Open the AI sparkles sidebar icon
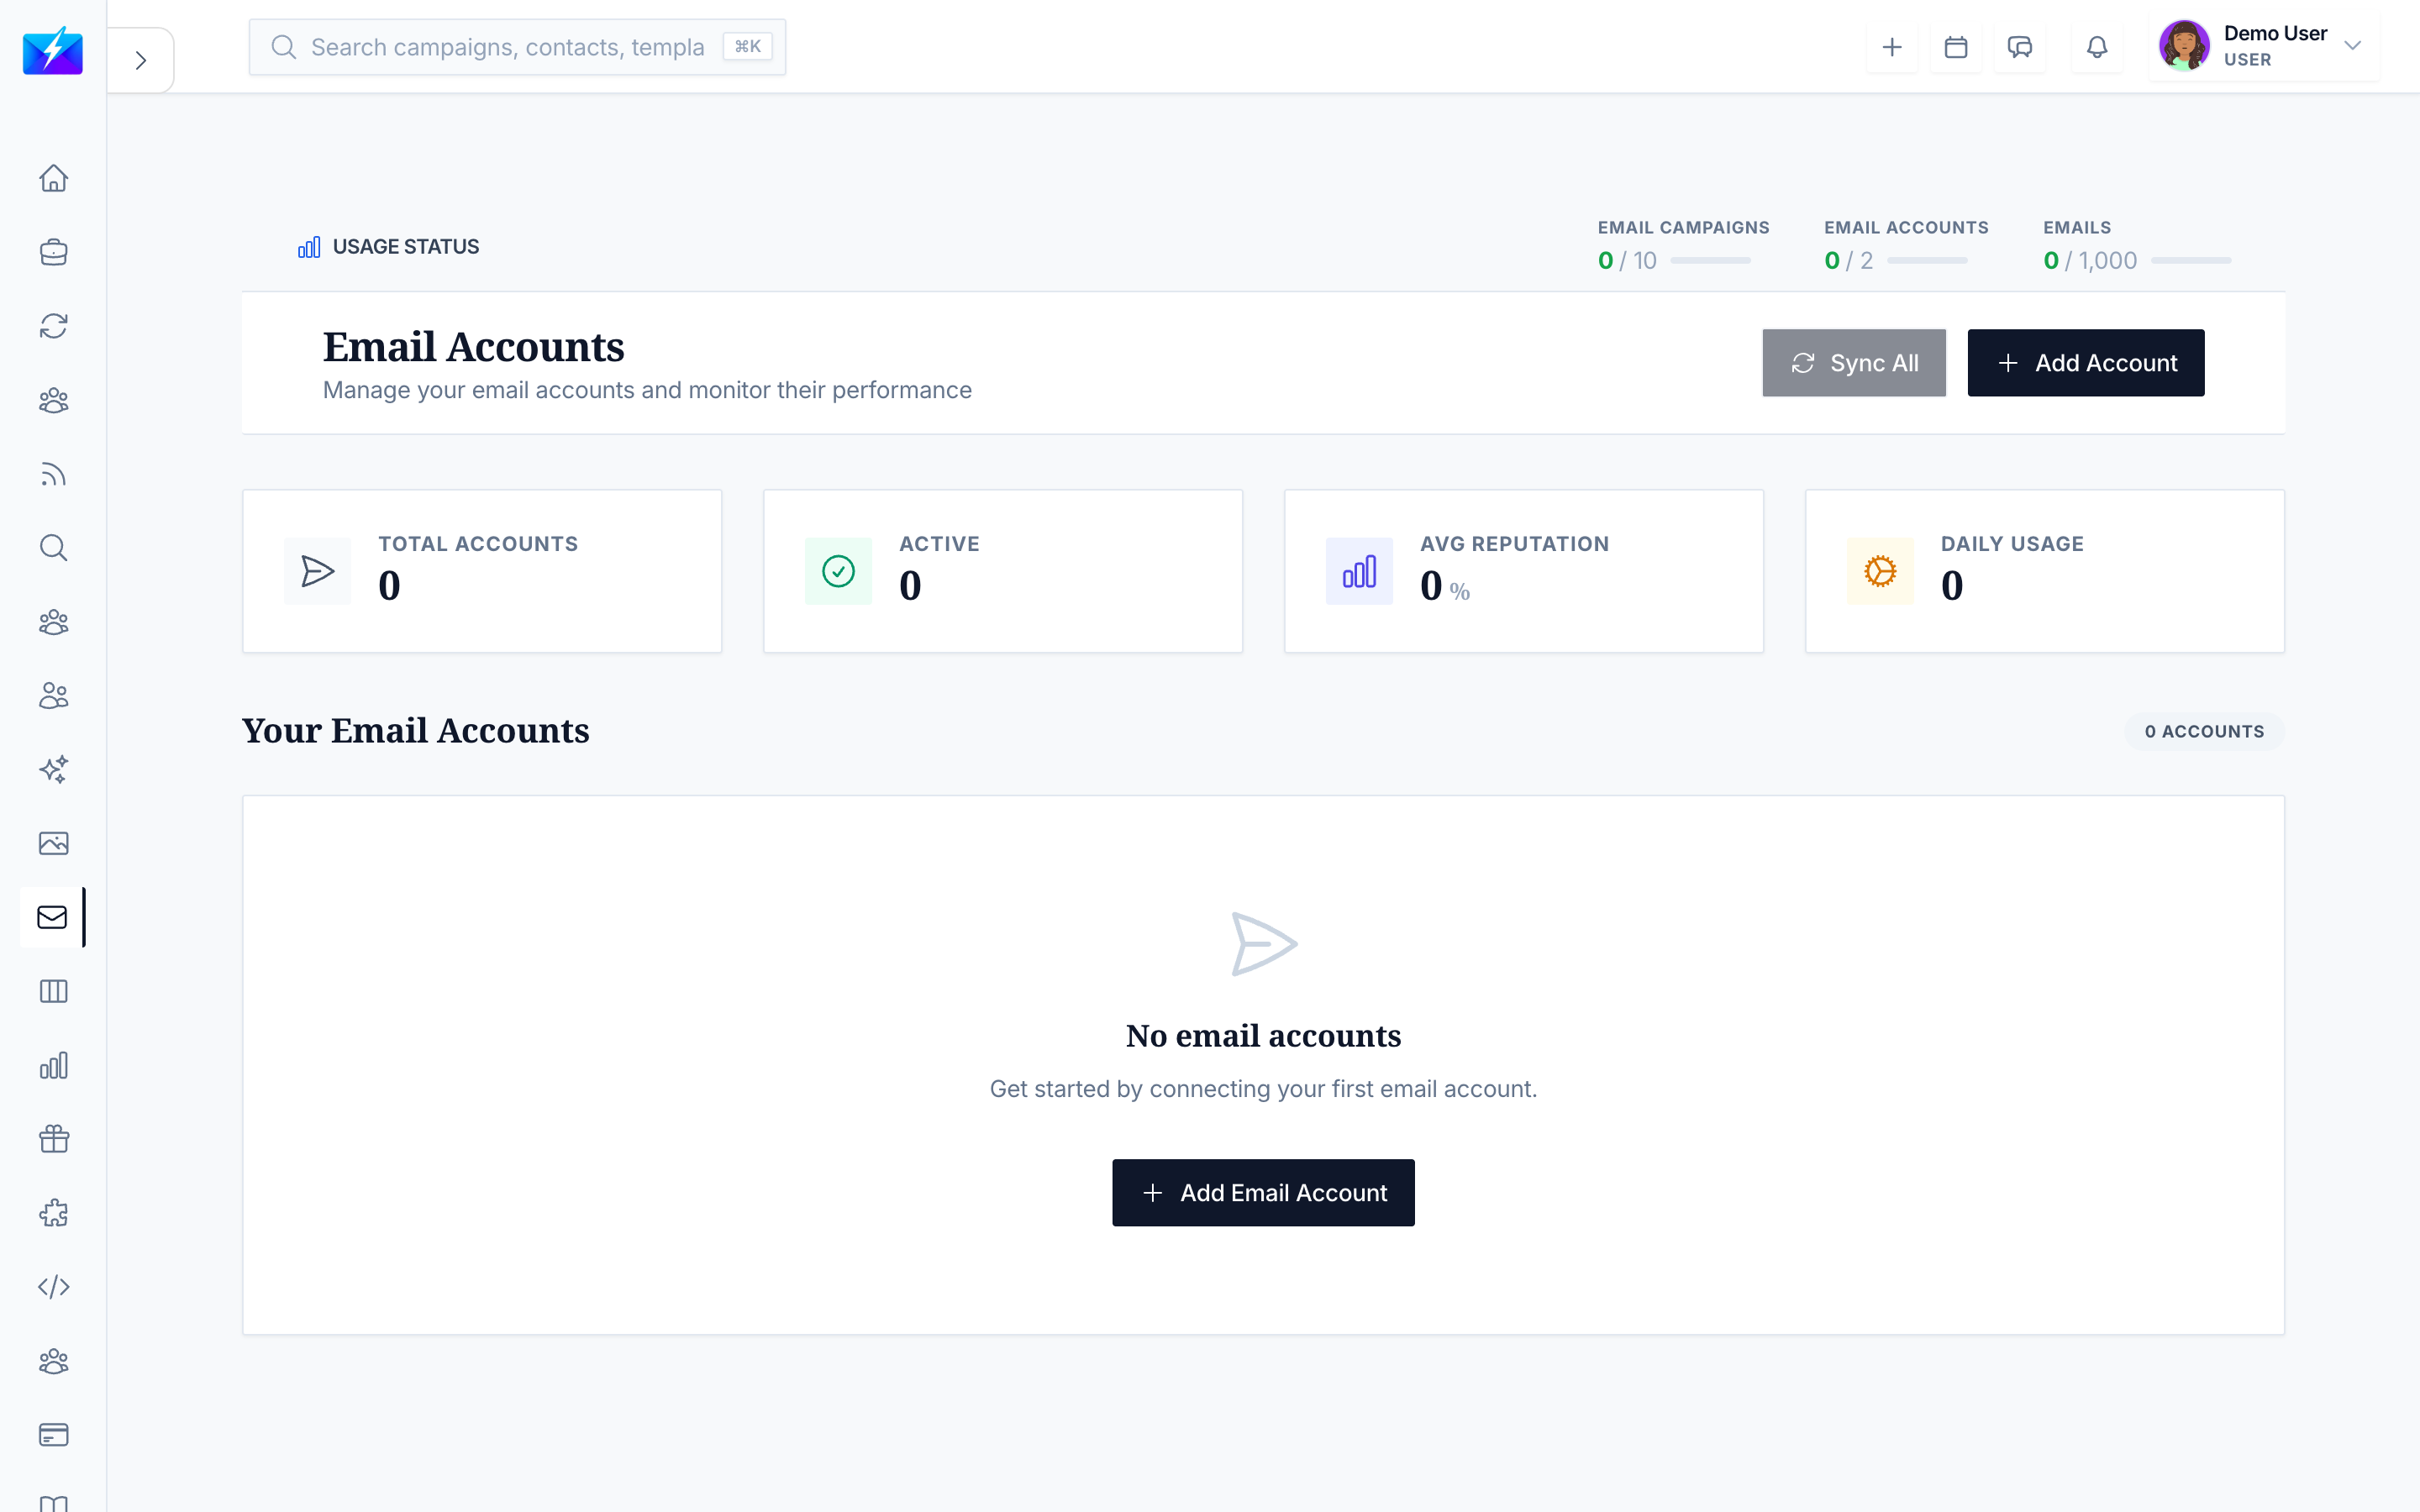This screenshot has height=1512, width=2420. coord(53,770)
